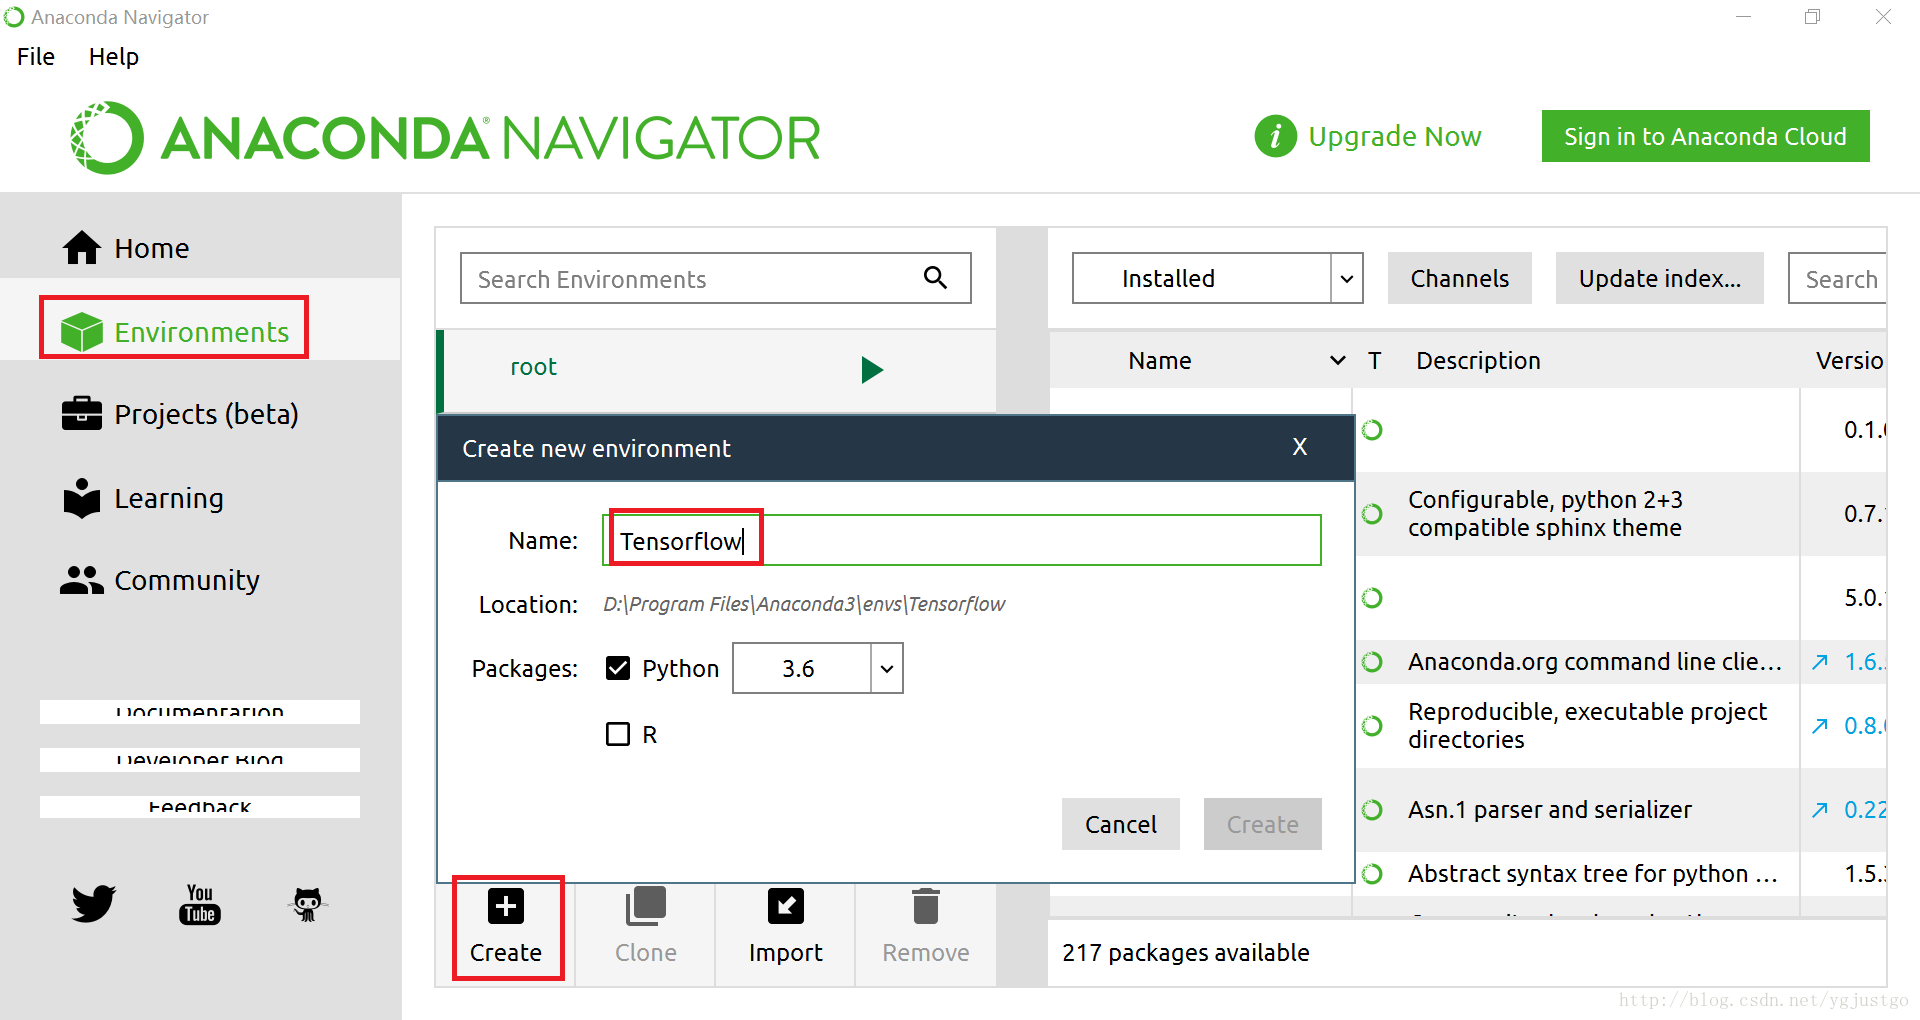Click the Documentation button in sidebar
This screenshot has height=1020, width=1920.
click(200, 711)
